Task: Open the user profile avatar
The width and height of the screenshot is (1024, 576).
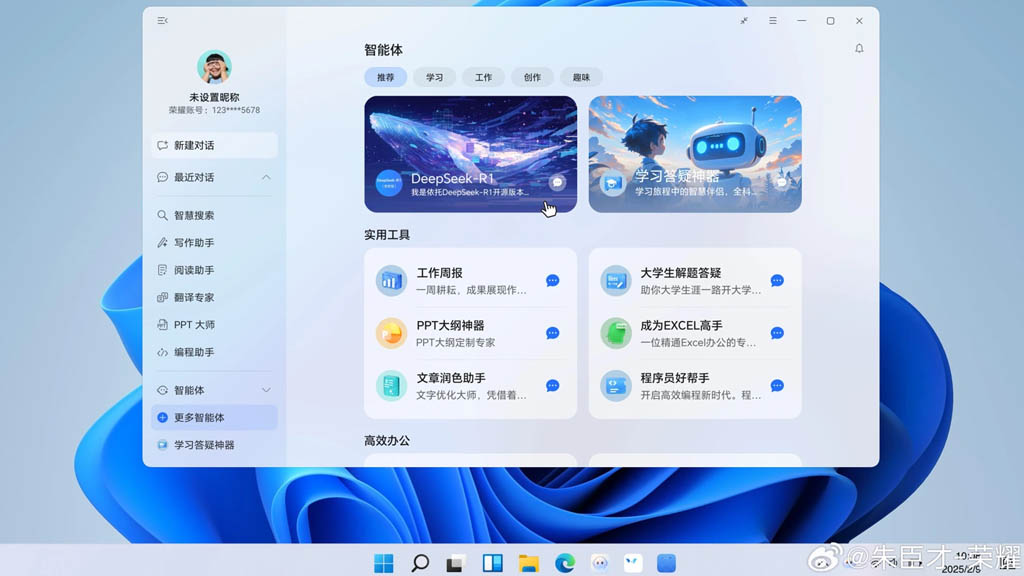Action: coord(214,67)
